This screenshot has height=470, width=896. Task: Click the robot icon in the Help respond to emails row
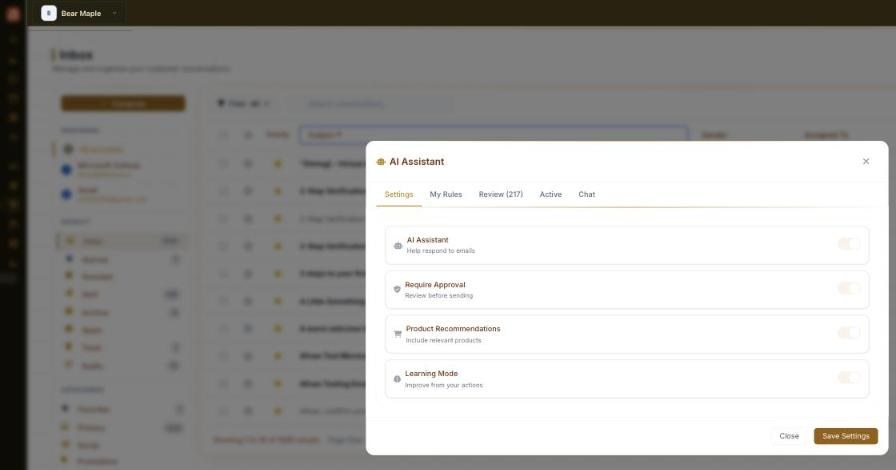coord(398,246)
